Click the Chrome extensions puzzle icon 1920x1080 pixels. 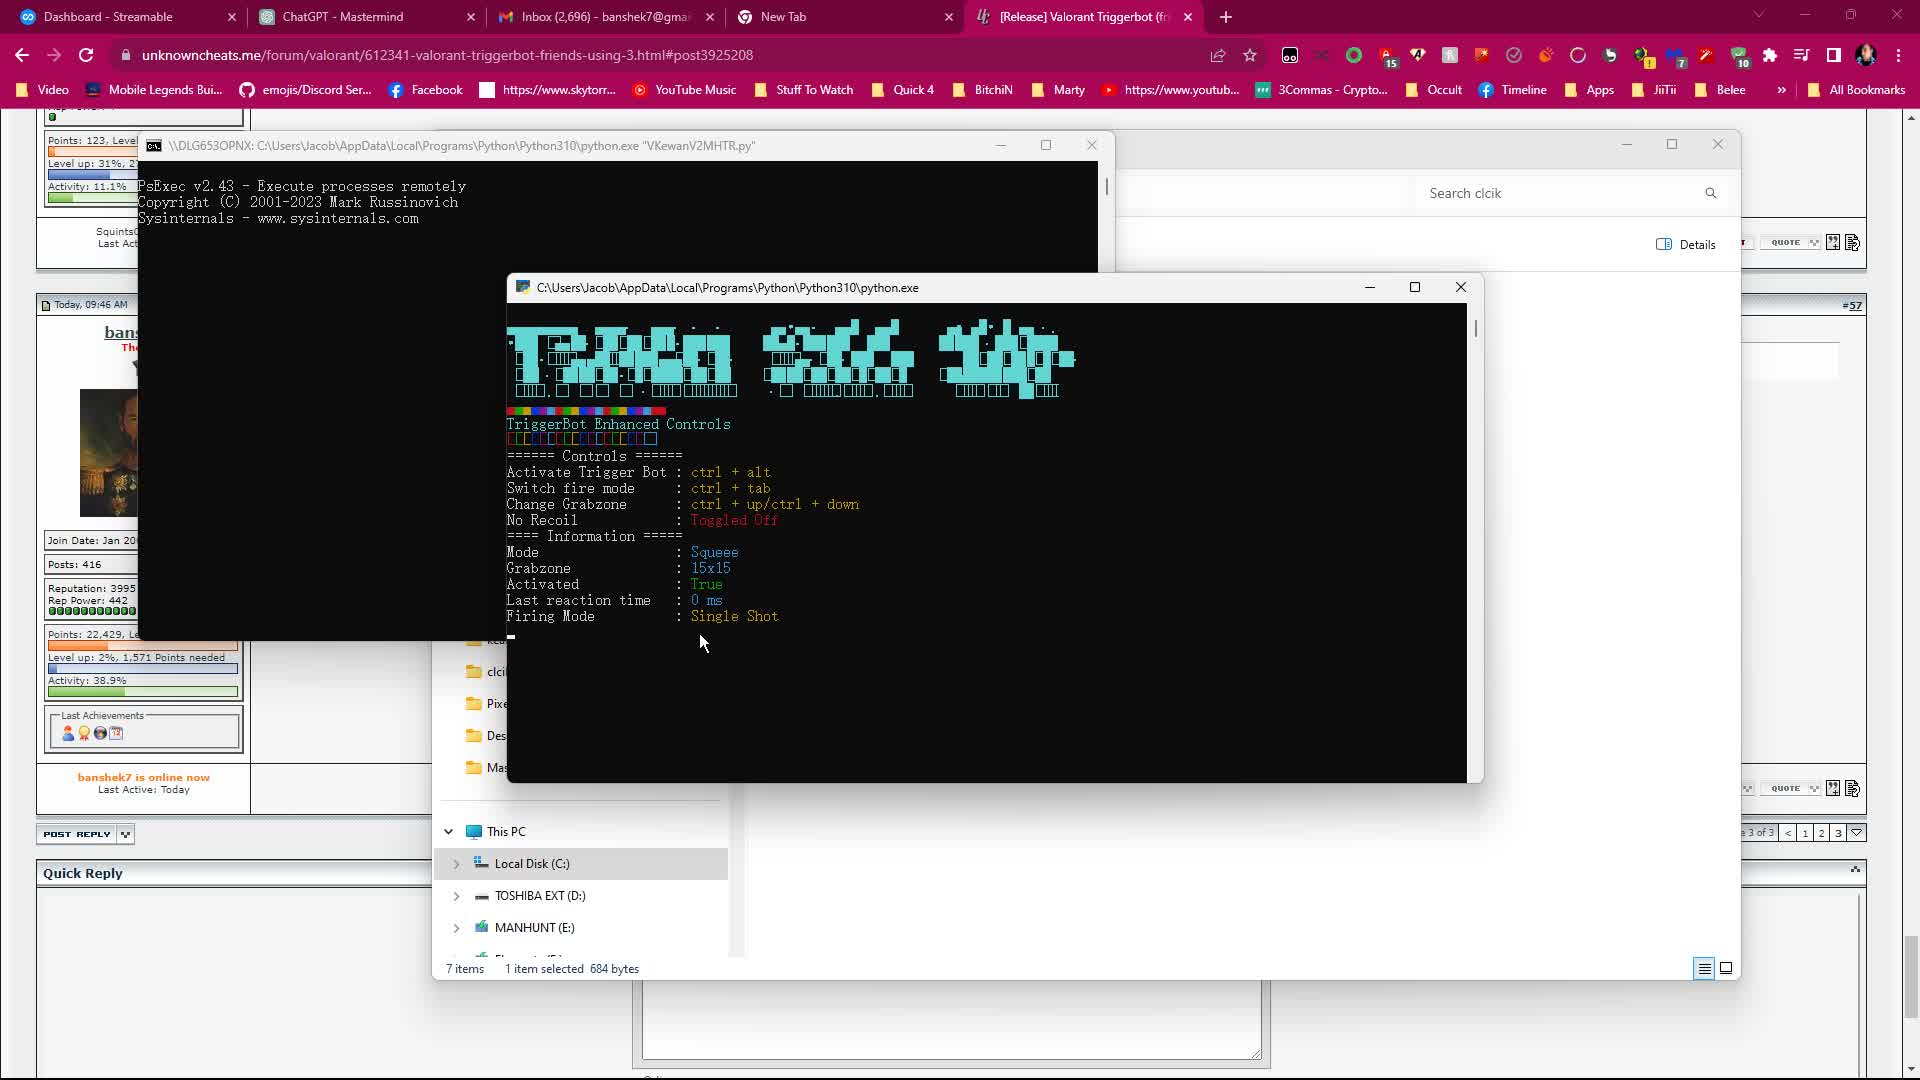1770,55
